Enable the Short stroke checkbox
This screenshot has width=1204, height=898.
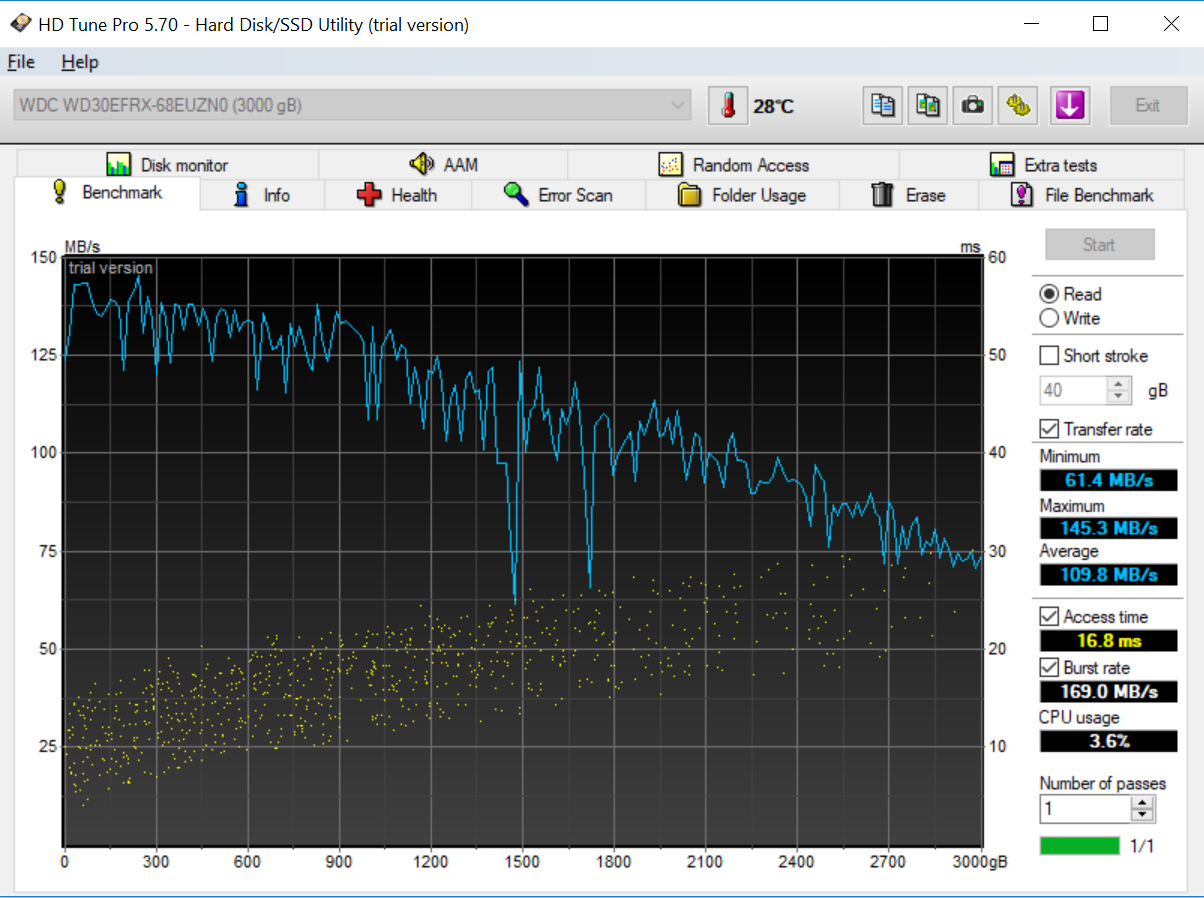(x=1049, y=356)
